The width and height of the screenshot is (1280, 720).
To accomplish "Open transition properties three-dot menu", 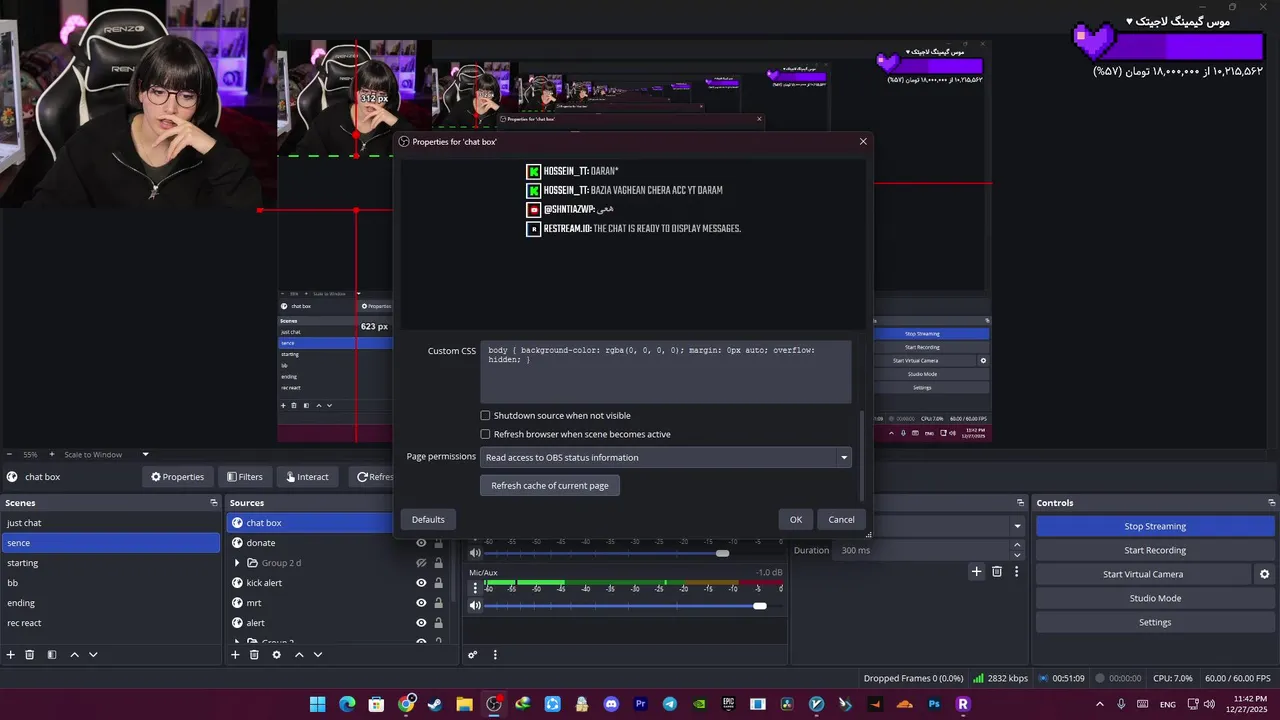I will click(x=1017, y=572).
